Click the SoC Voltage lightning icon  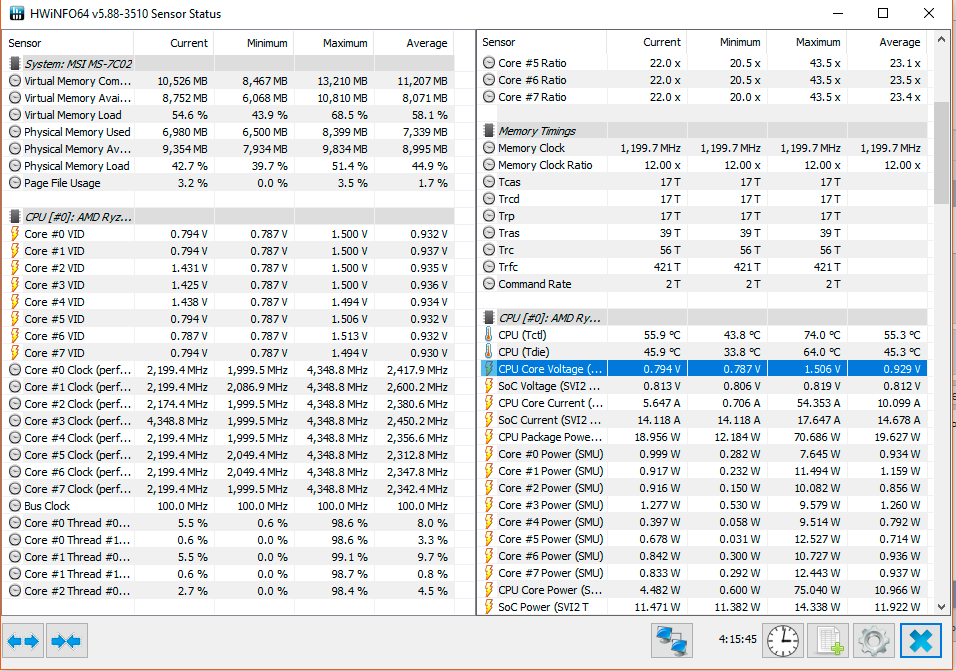pyautogui.click(x=488, y=386)
